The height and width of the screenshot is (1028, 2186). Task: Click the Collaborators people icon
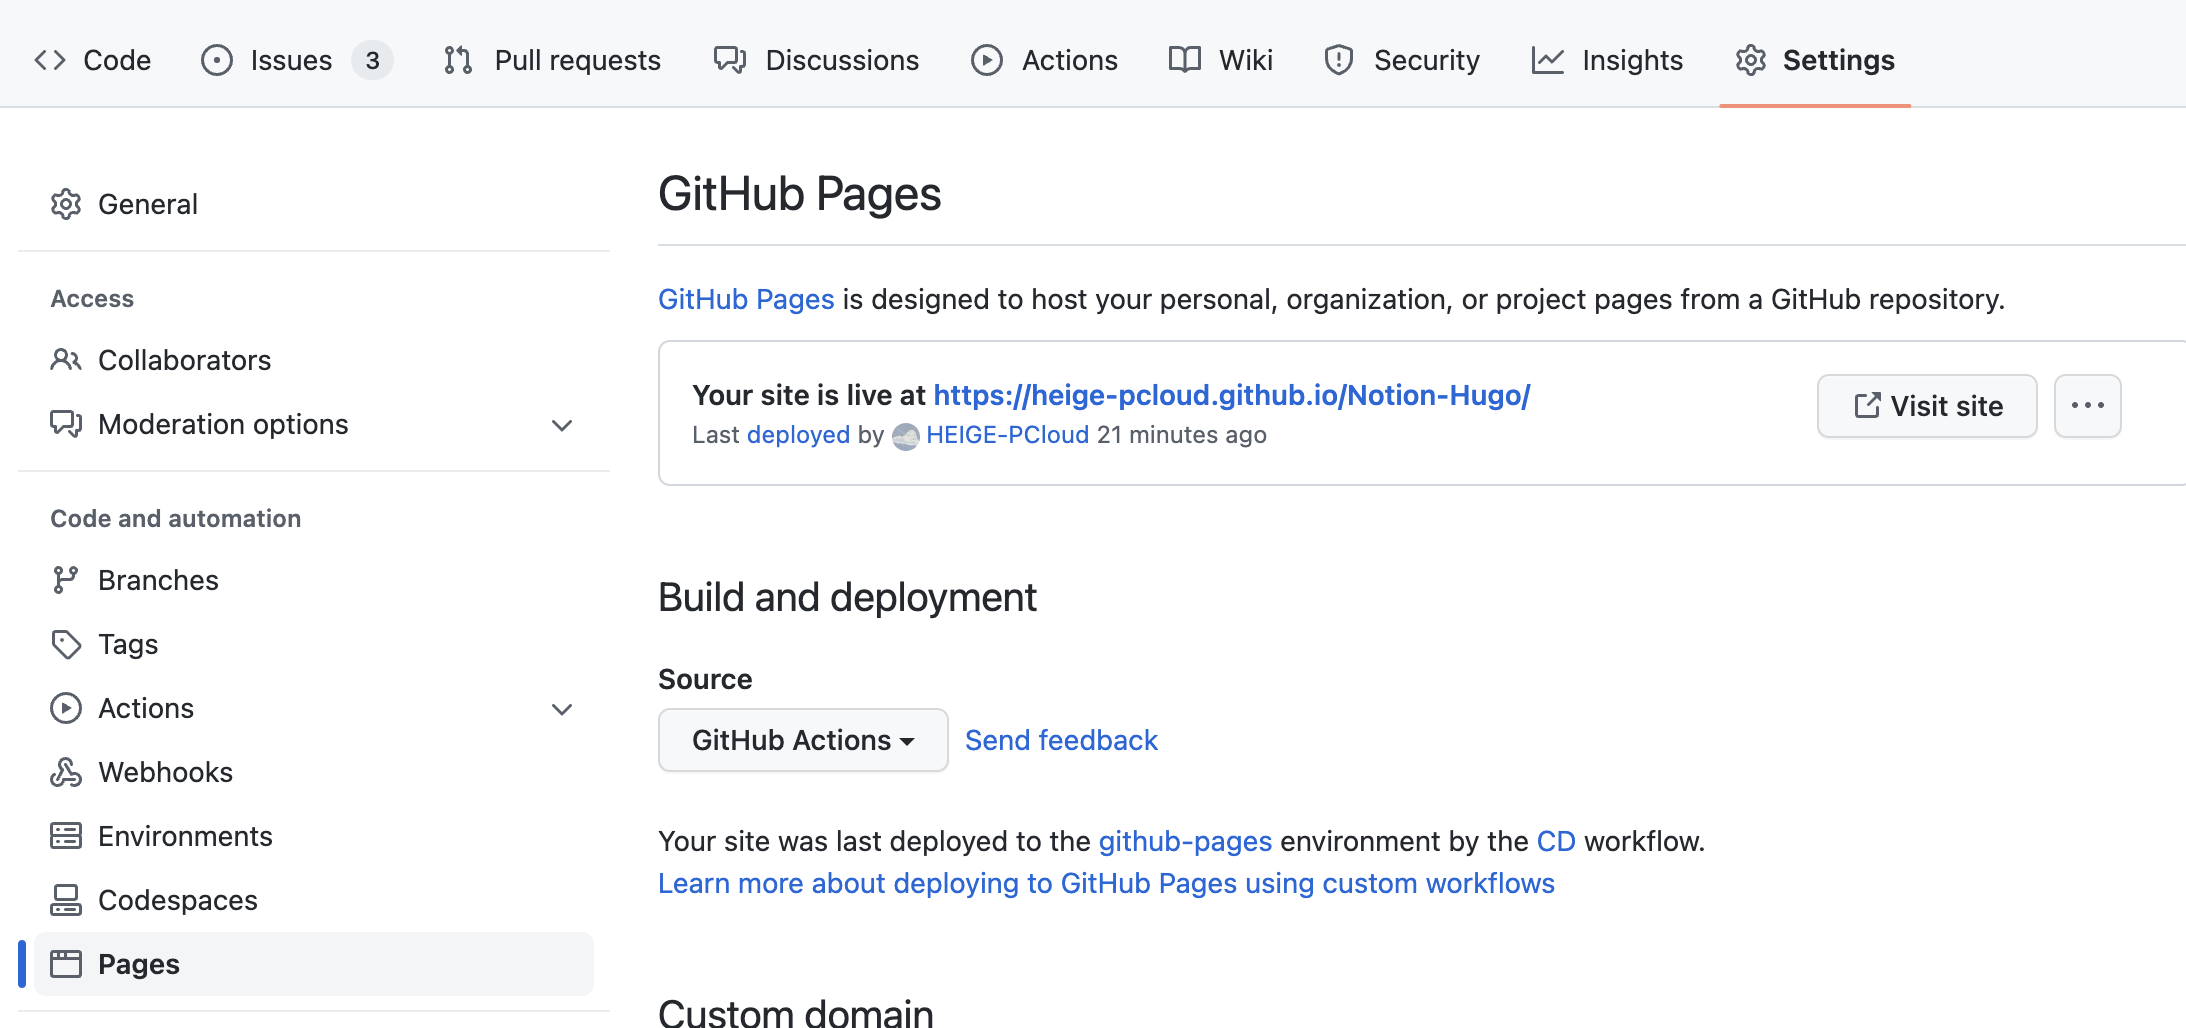[66, 360]
